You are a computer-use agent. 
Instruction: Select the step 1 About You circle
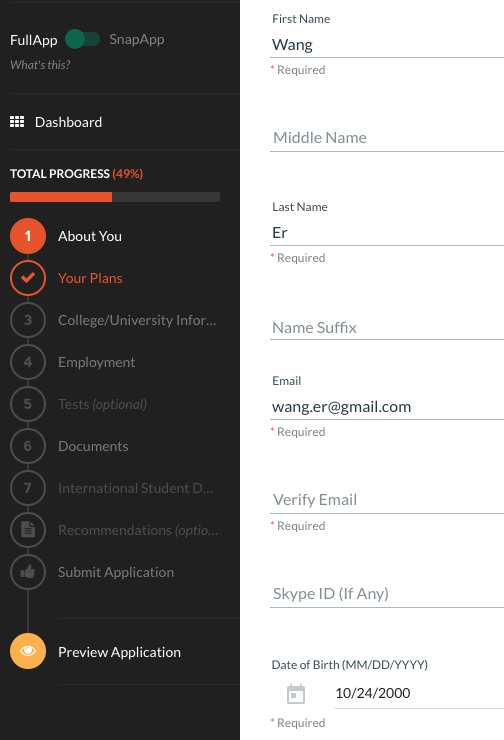[28, 236]
